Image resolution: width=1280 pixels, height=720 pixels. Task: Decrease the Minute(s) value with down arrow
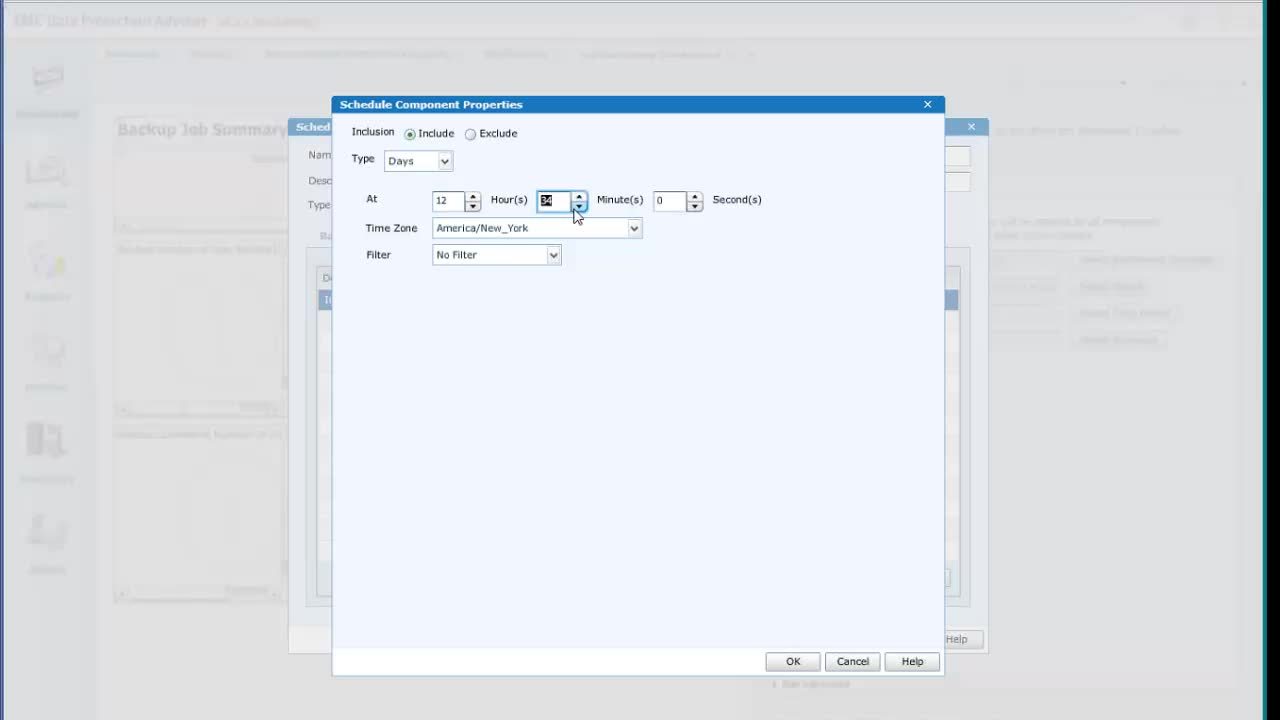point(579,206)
